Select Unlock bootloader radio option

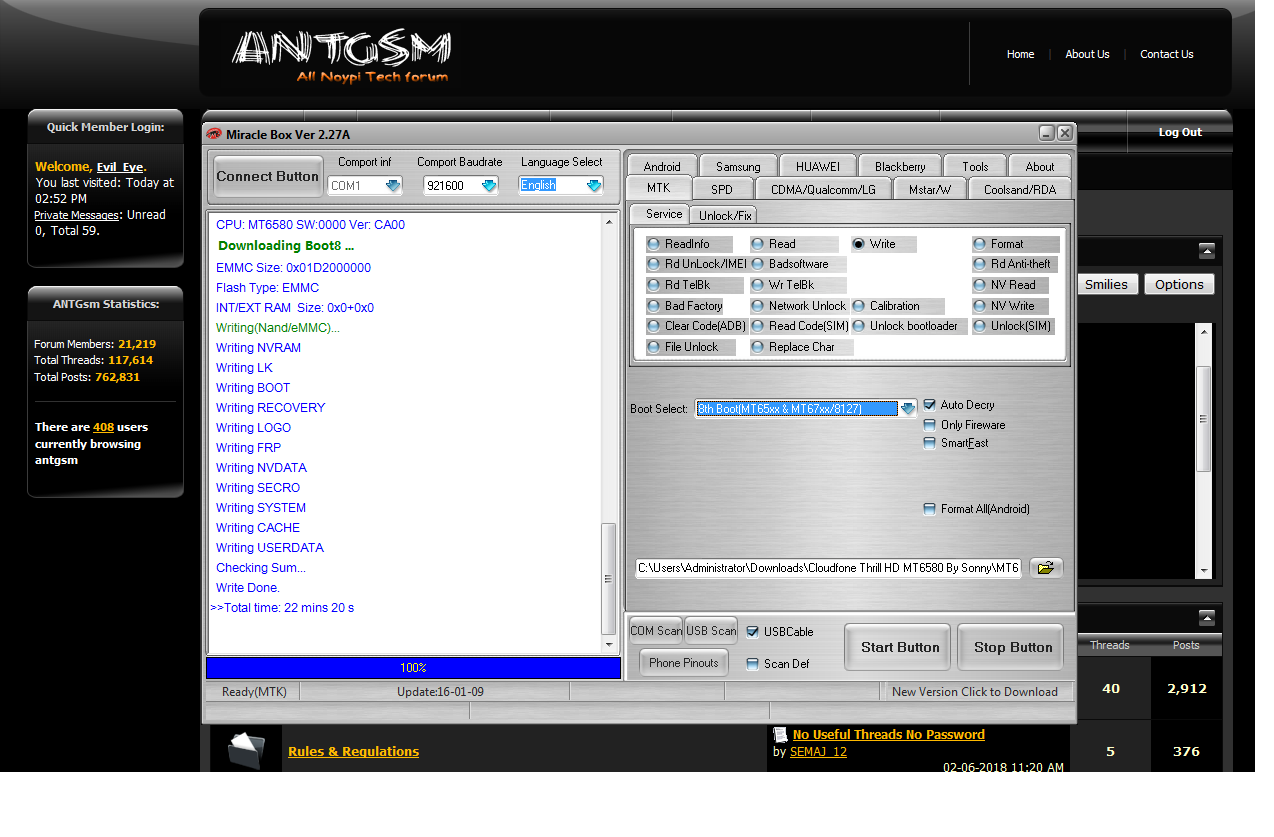(x=908, y=326)
